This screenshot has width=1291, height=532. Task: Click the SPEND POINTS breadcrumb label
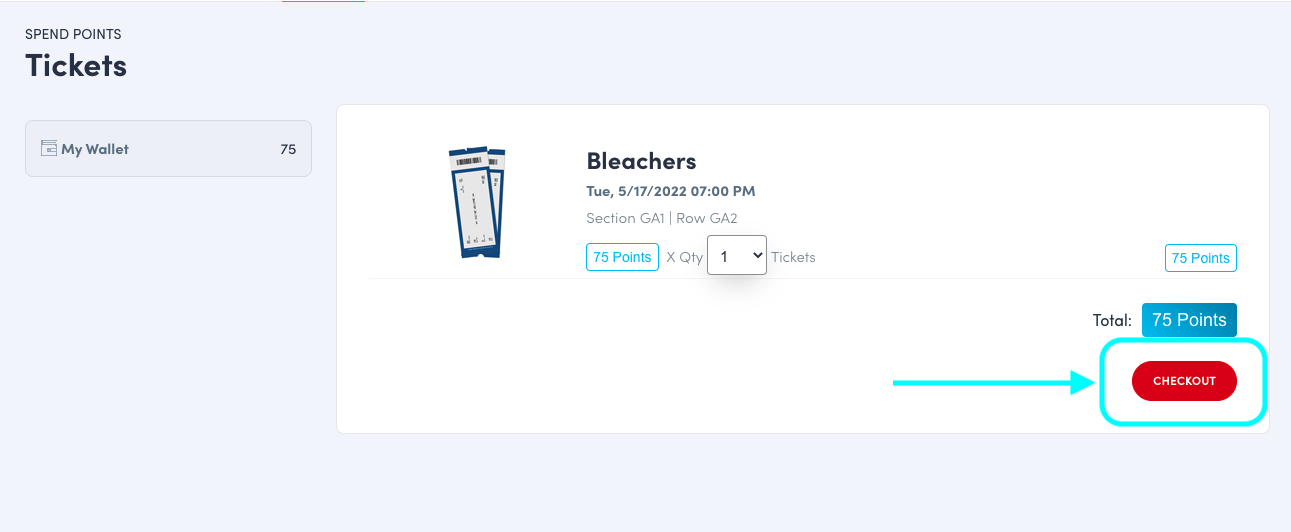(73, 34)
